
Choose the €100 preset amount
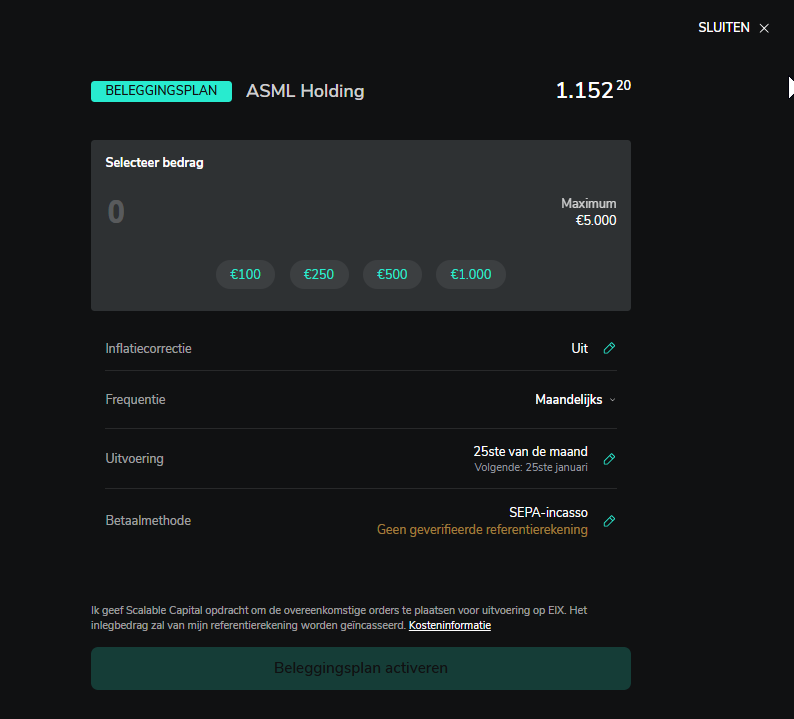245,274
